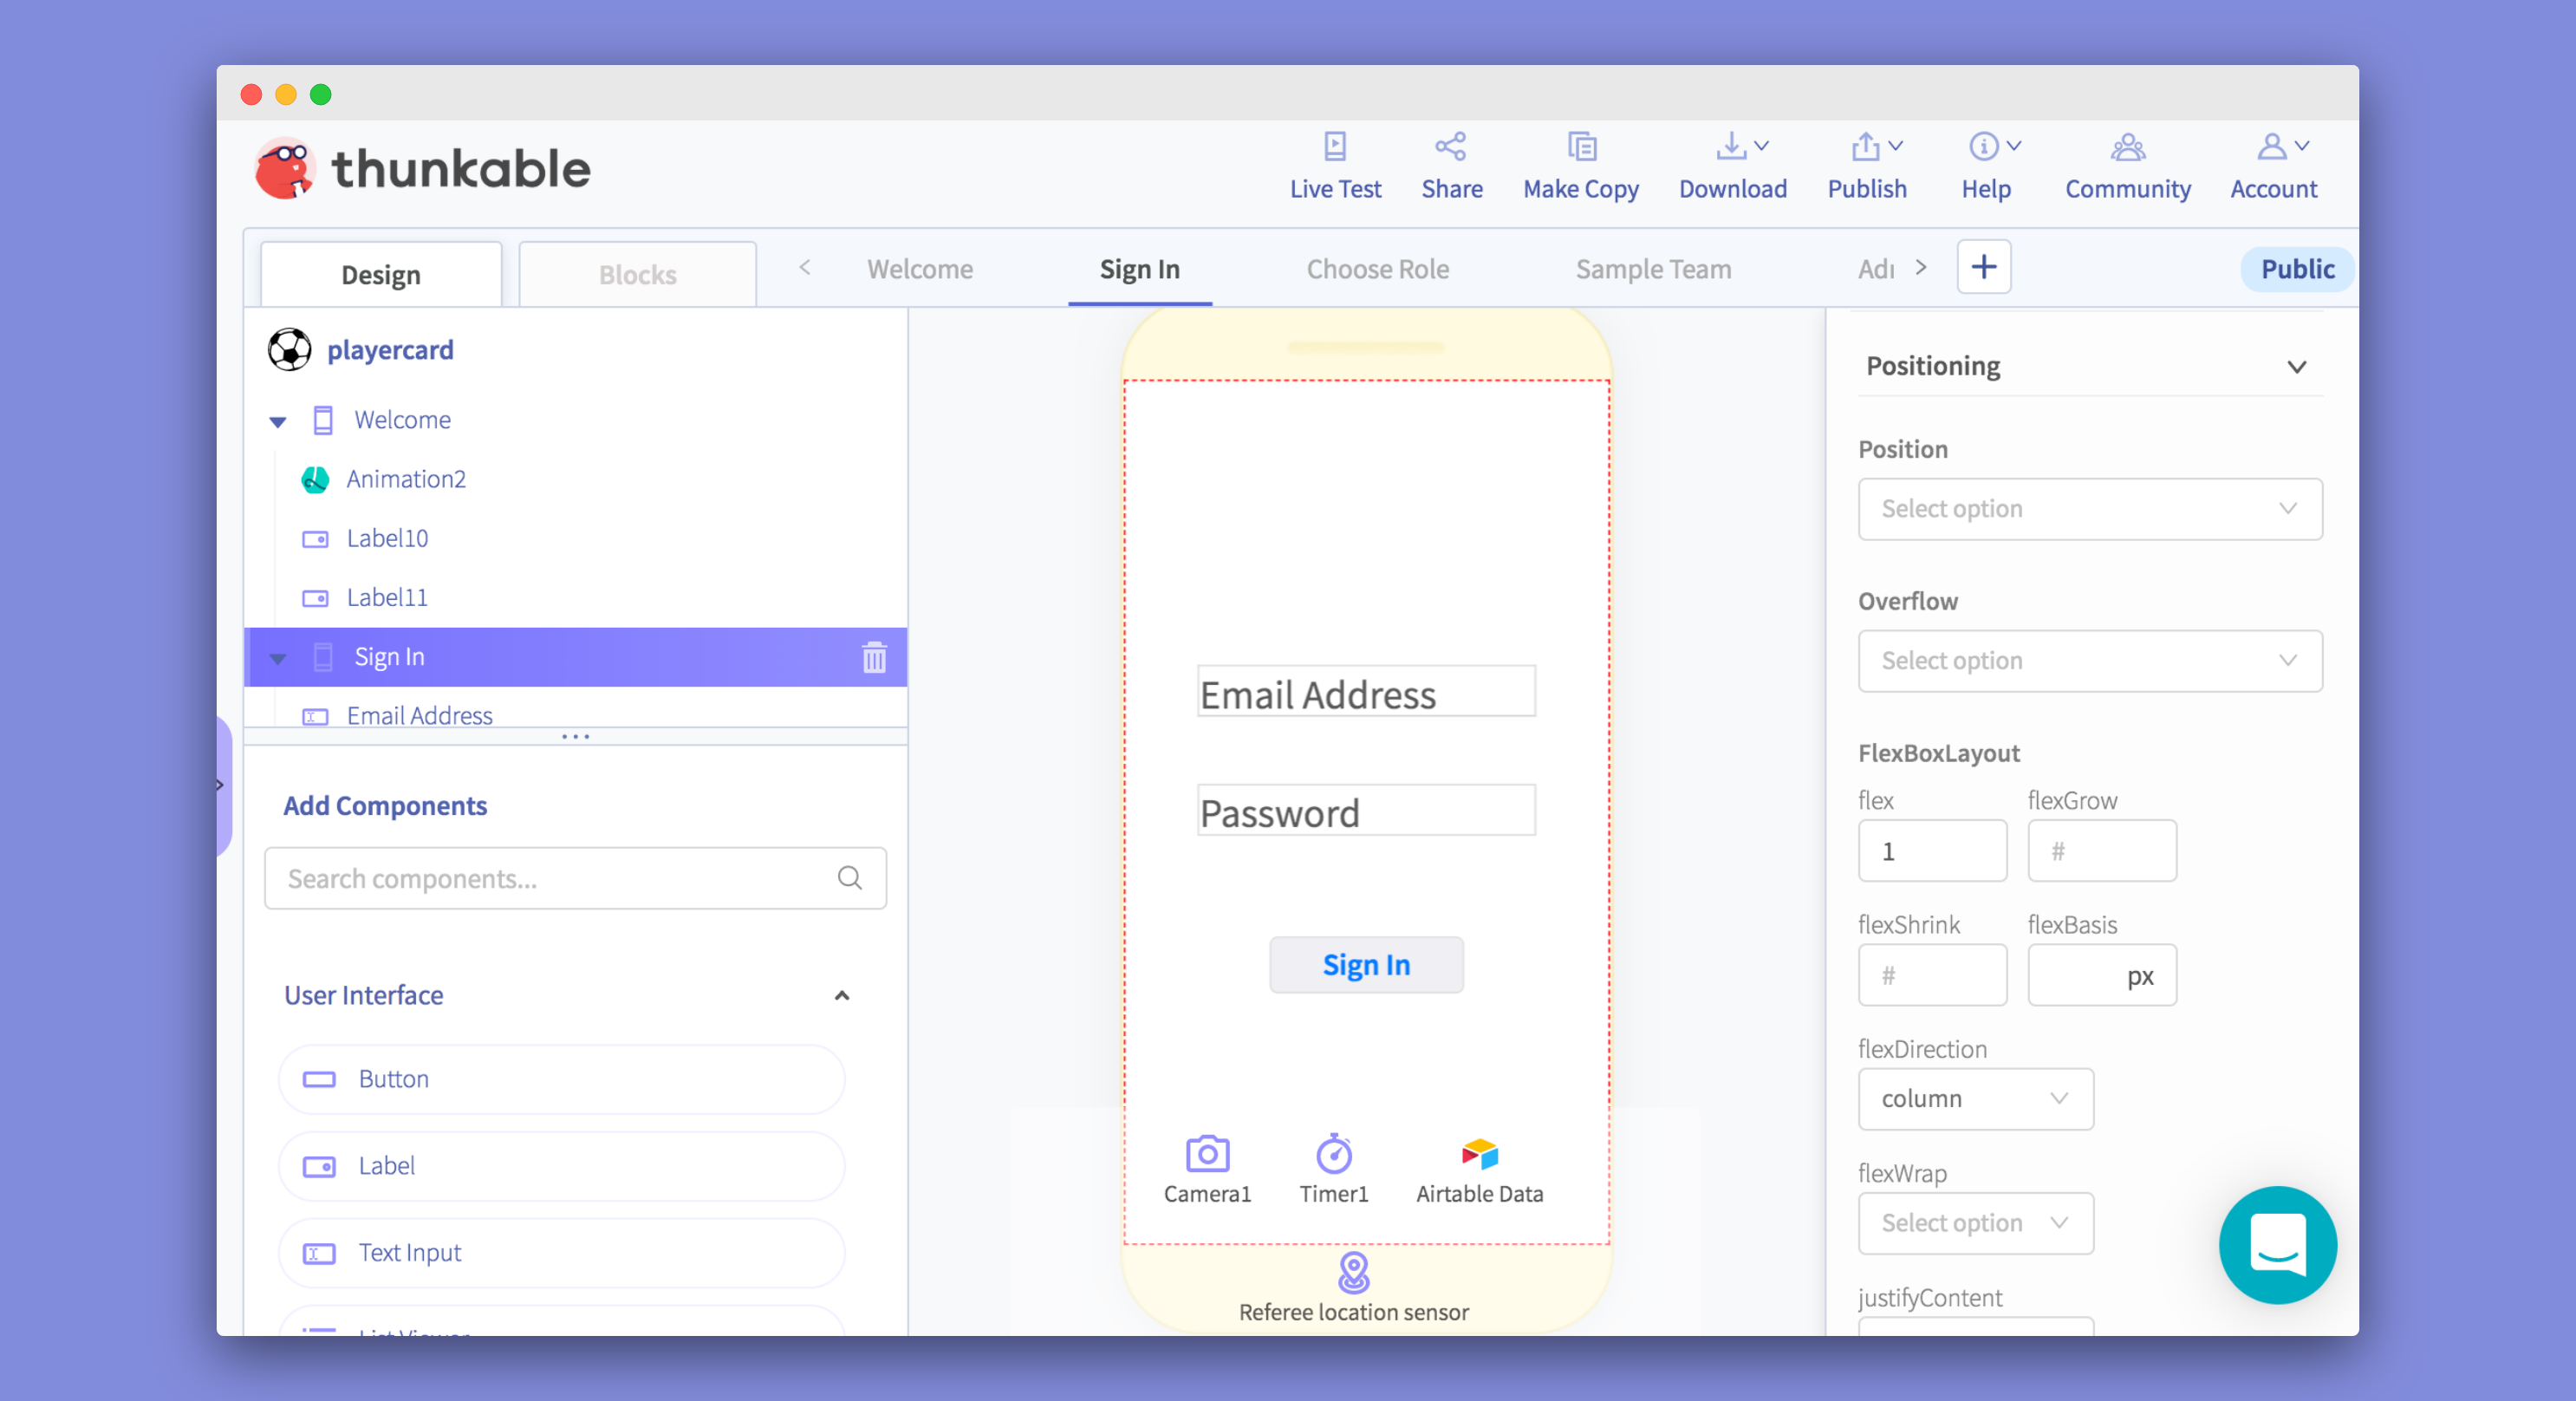Image resolution: width=2576 pixels, height=1401 pixels.
Task: Collapse the User Interface section
Action: tap(842, 996)
